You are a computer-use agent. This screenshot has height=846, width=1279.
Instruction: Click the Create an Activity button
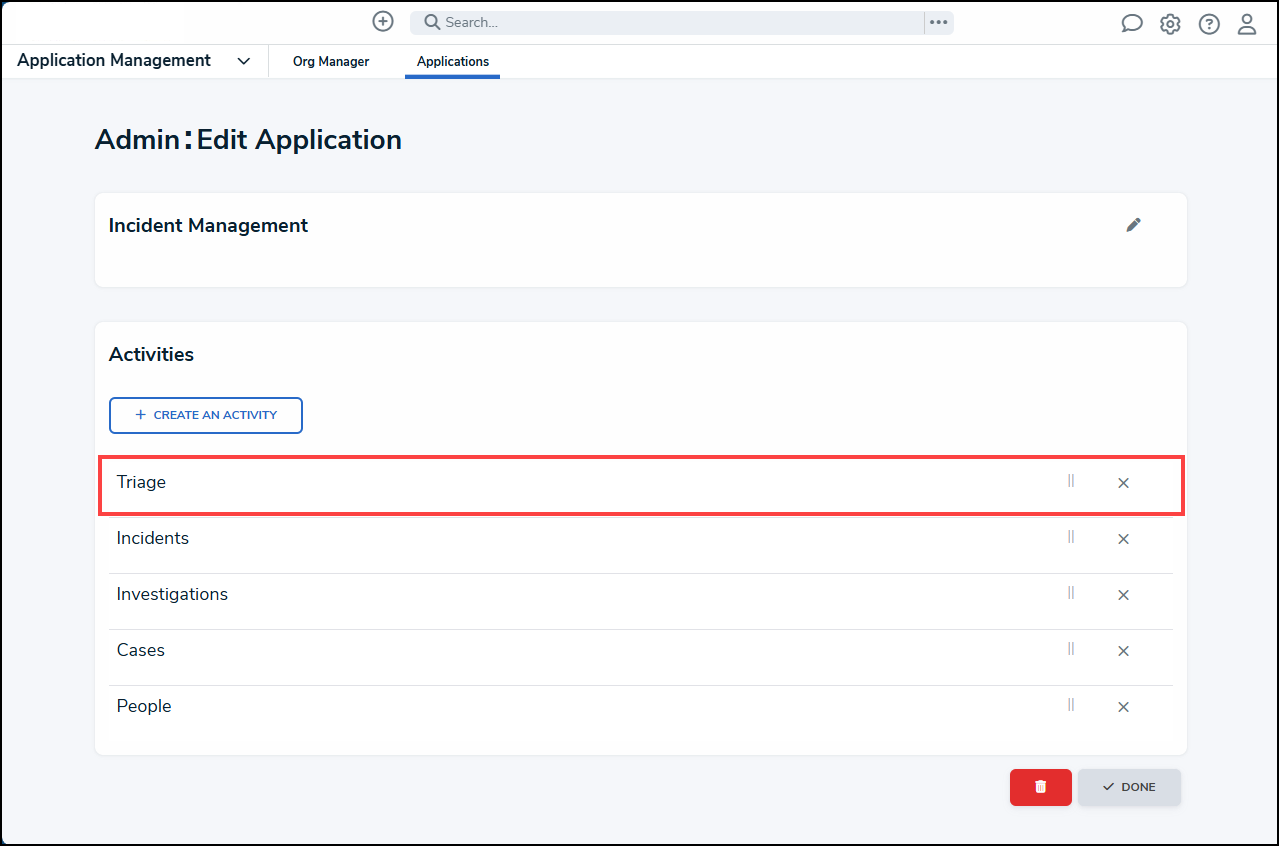coord(206,415)
